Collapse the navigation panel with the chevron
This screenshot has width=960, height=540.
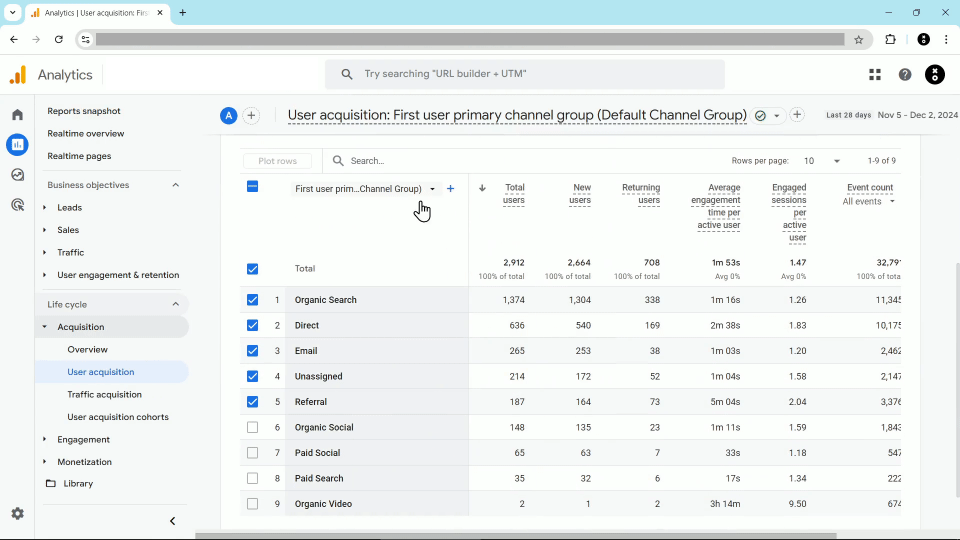point(172,521)
